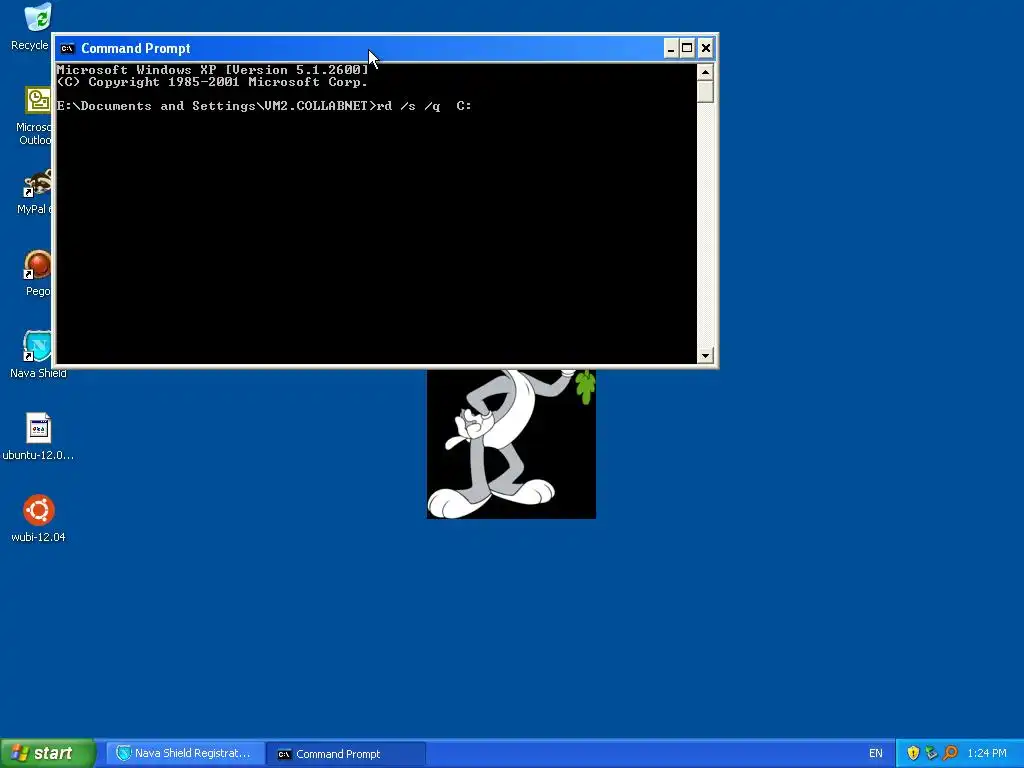Click the Command Prompt taskbar item
Image resolution: width=1024 pixels, height=768 pixels.
346,754
